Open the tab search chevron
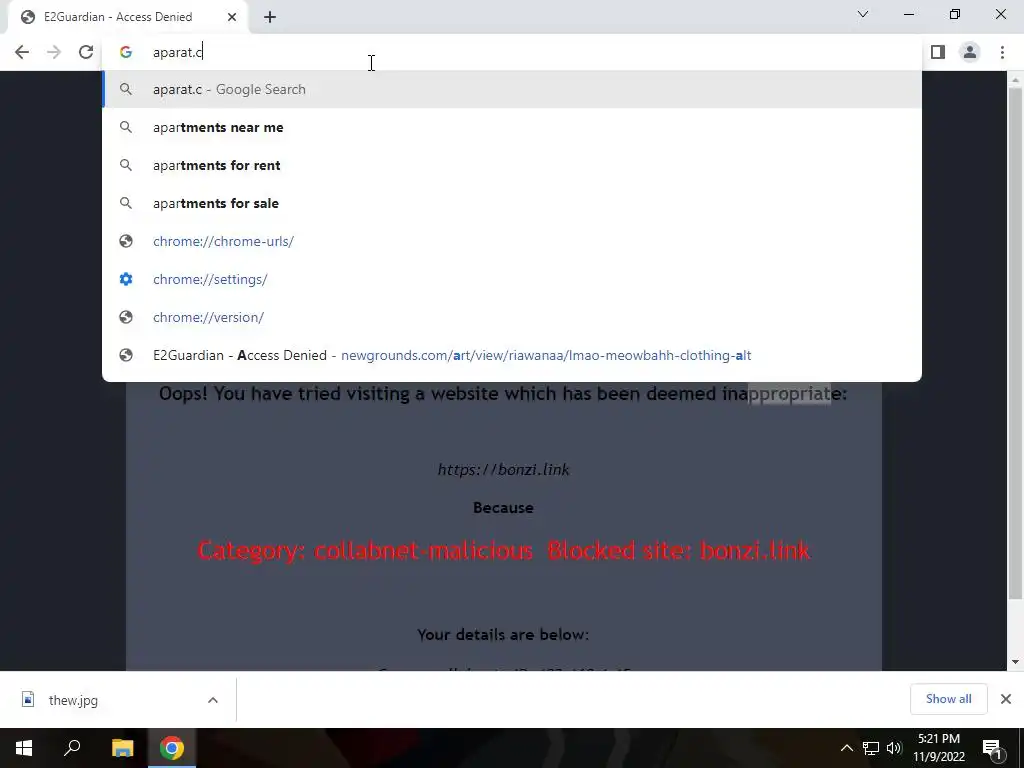 click(863, 14)
